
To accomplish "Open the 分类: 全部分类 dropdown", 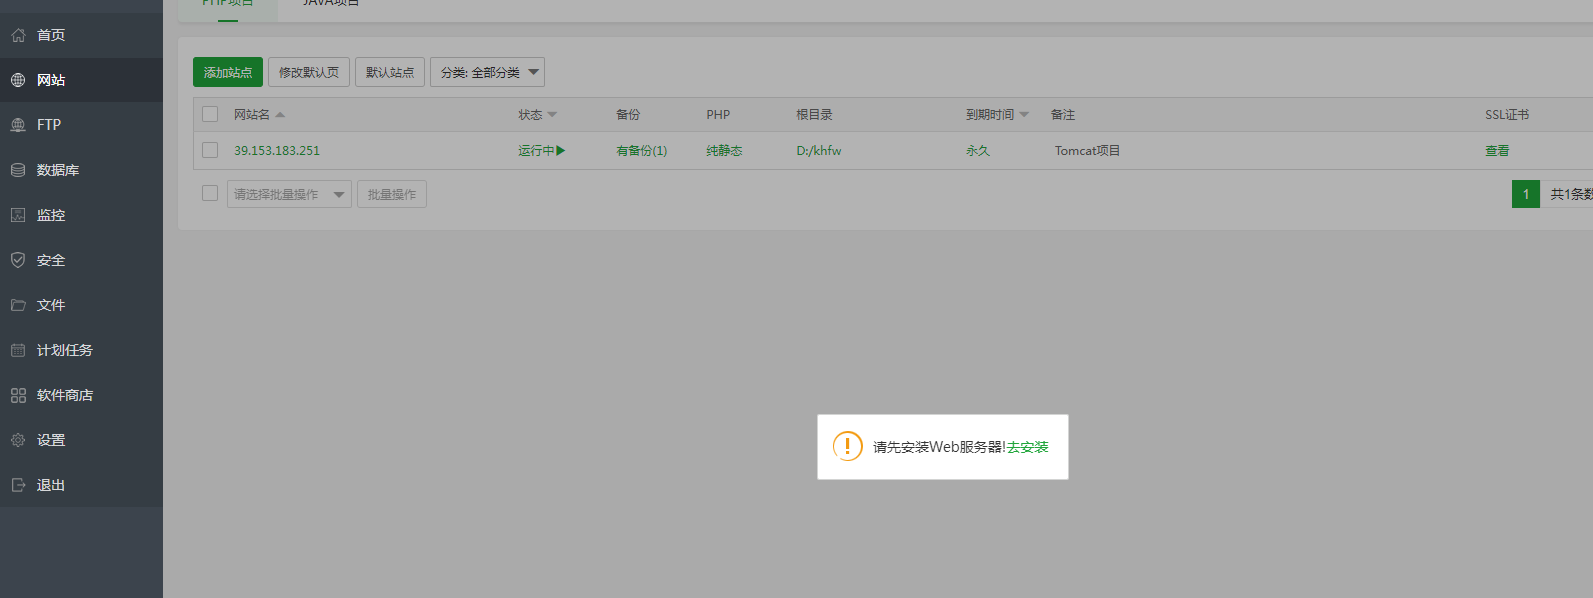I will pos(487,72).
